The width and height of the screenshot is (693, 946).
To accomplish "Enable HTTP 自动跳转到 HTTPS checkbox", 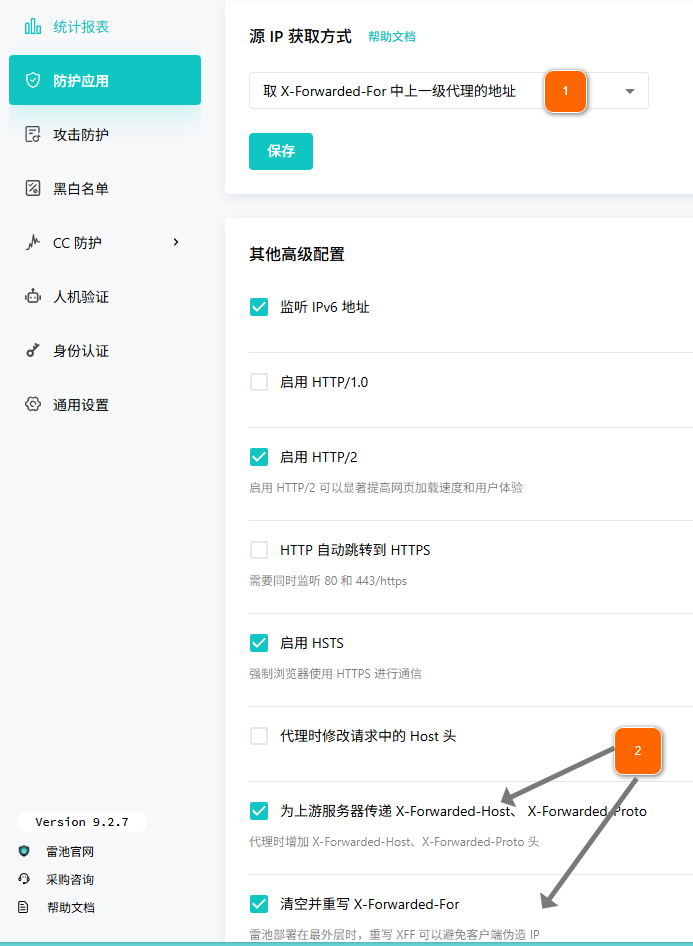I will coord(259,550).
